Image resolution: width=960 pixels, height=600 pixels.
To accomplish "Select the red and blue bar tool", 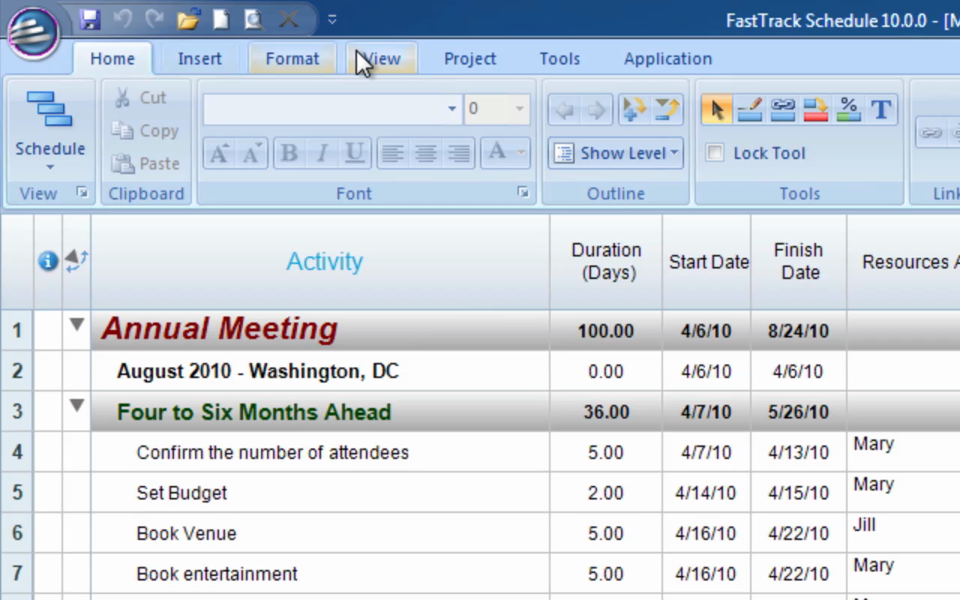I will pyautogui.click(x=816, y=110).
